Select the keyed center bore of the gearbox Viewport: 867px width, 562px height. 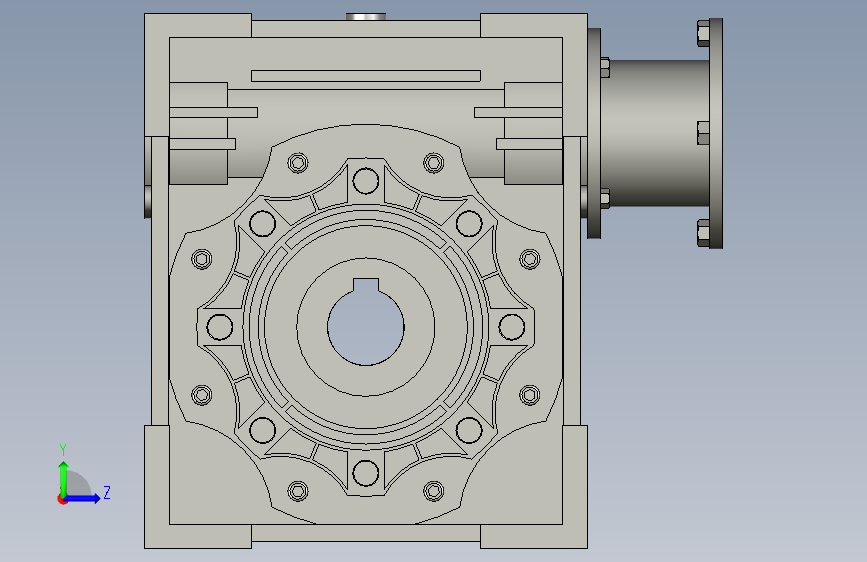[x=365, y=325]
